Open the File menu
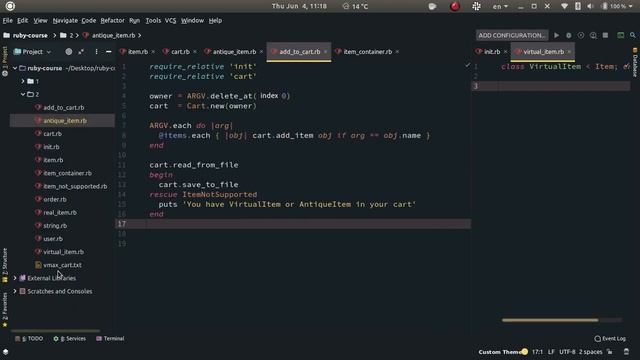The height and width of the screenshot is (360, 640). 7,20
